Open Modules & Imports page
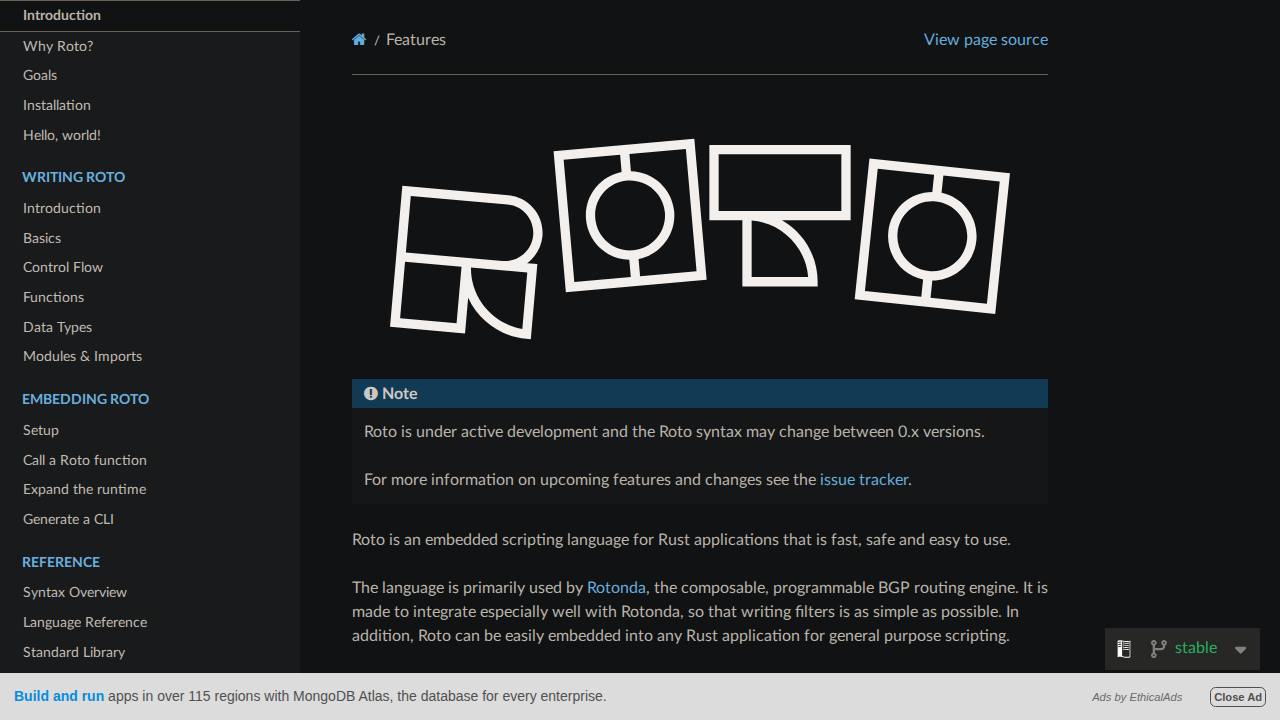 coord(150,356)
